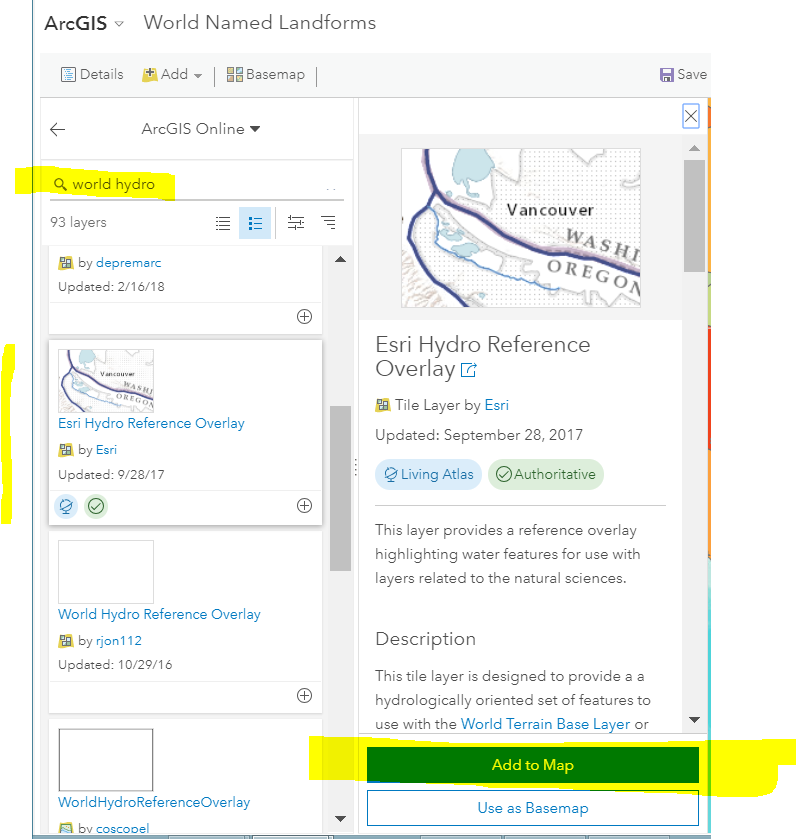Go back with the left arrow
This screenshot has height=839, width=796.
coord(57,129)
